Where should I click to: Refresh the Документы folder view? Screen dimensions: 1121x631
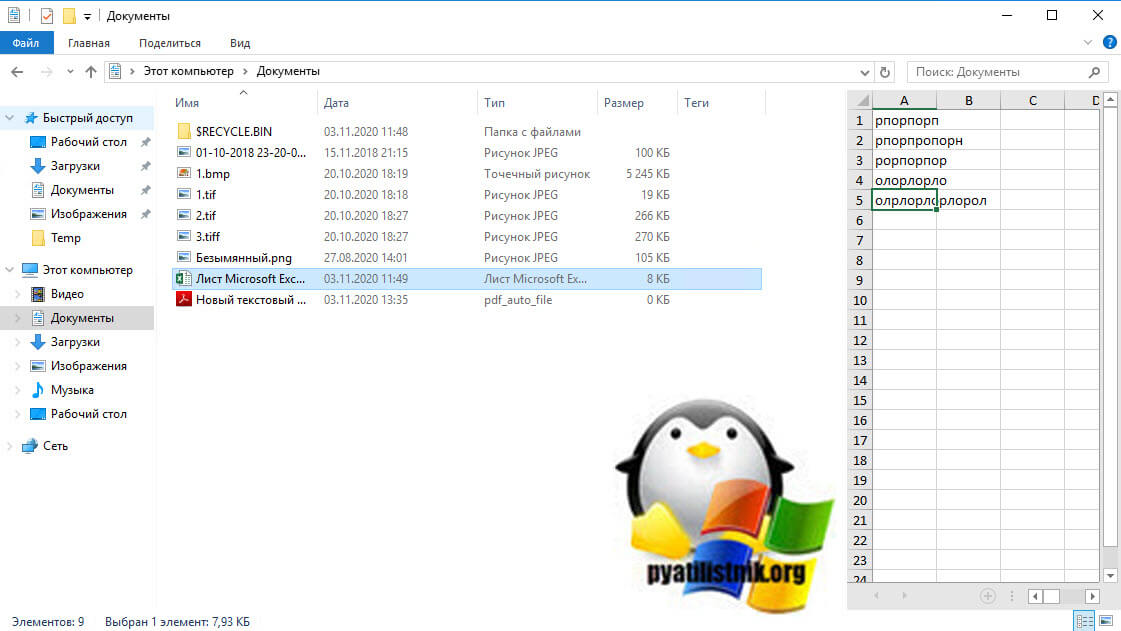click(885, 72)
